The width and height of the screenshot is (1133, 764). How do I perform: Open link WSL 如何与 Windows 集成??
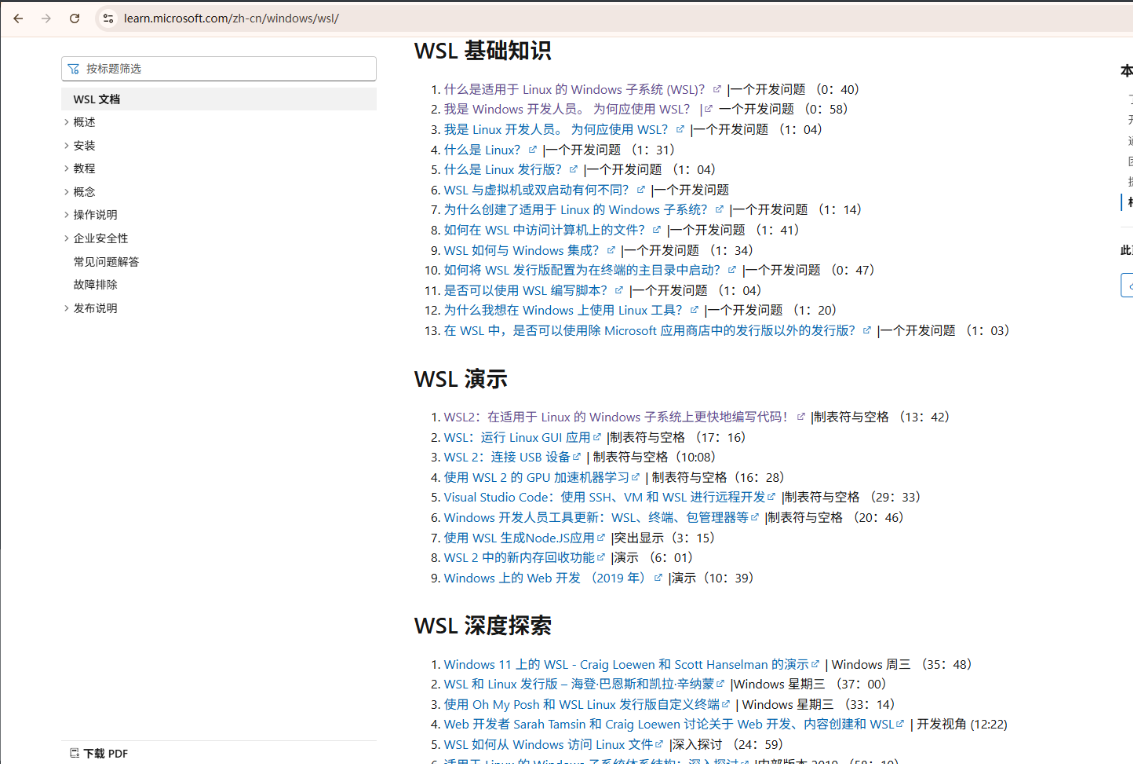point(521,250)
